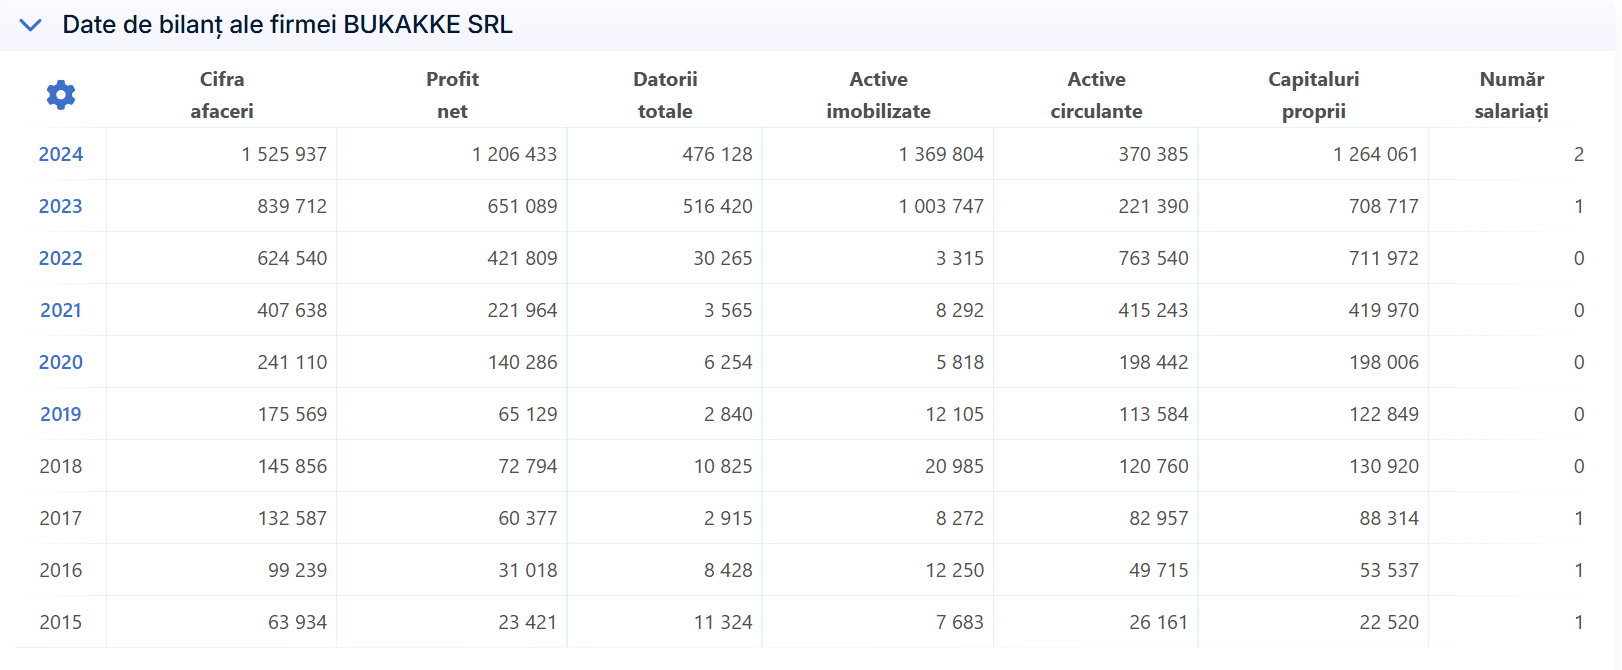Click the 2022 year link
The image size is (1622, 670).
[61, 258]
